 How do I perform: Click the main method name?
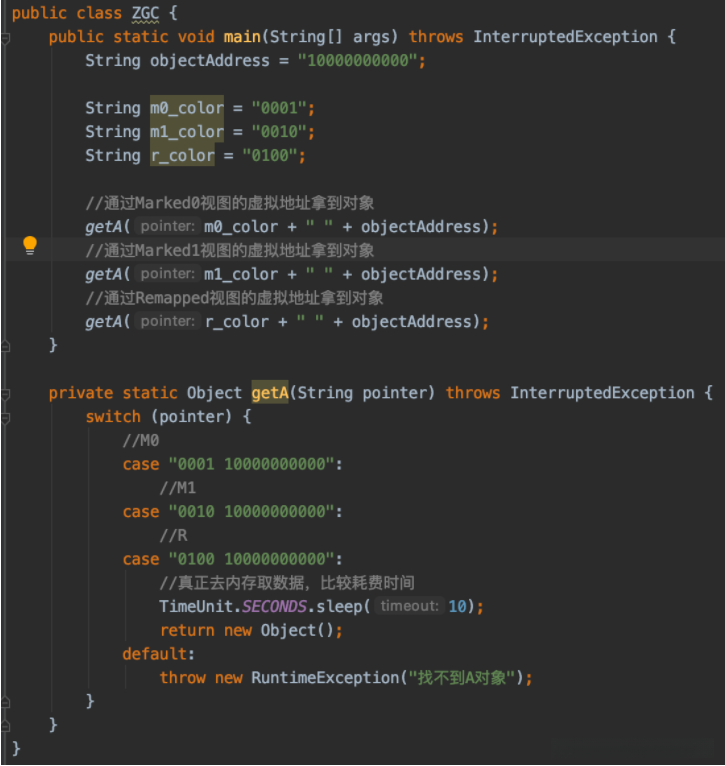(x=242, y=37)
